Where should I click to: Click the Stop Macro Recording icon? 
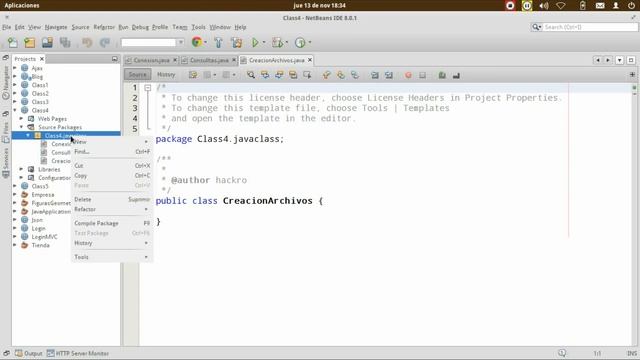click(x=422, y=75)
